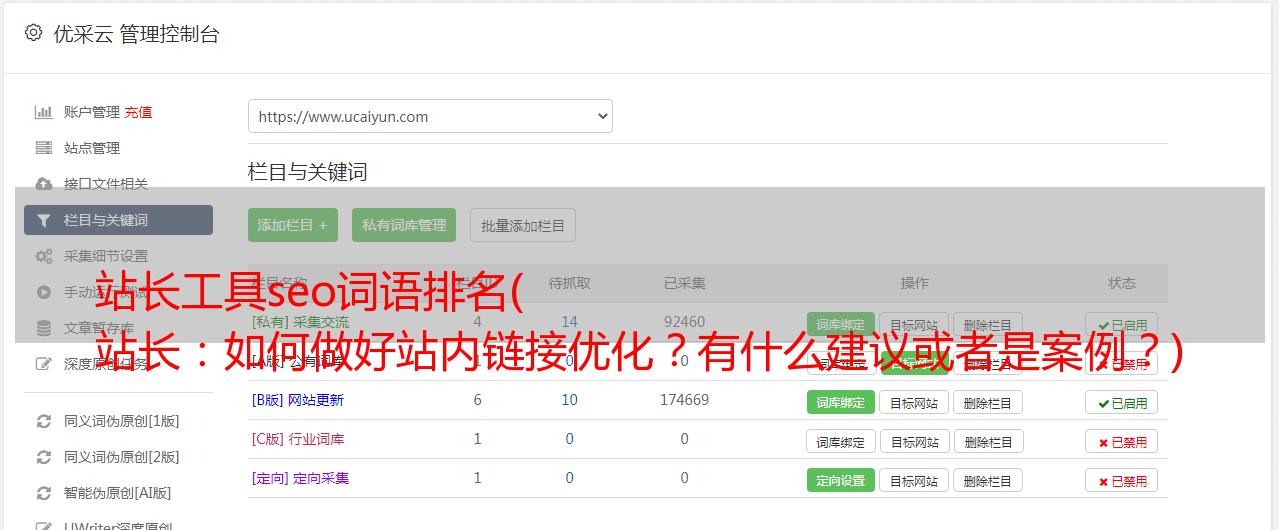
Task: Click the 栏目与关键词 page heading
Action: 308,172
